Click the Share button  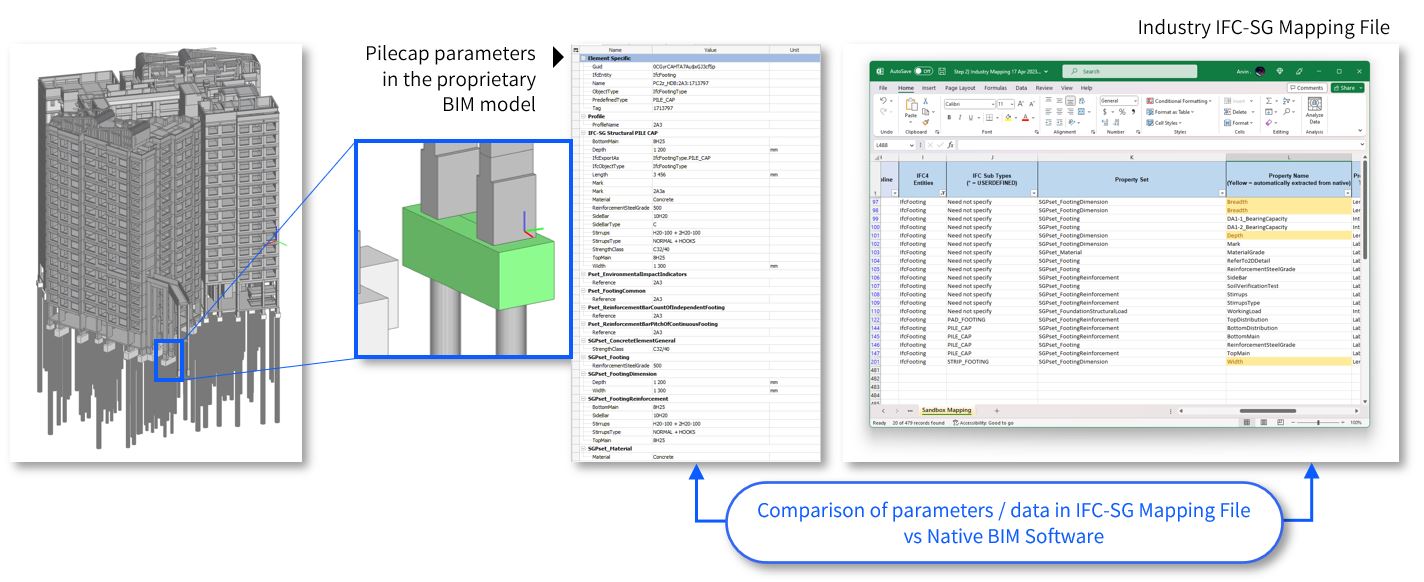(1346, 88)
